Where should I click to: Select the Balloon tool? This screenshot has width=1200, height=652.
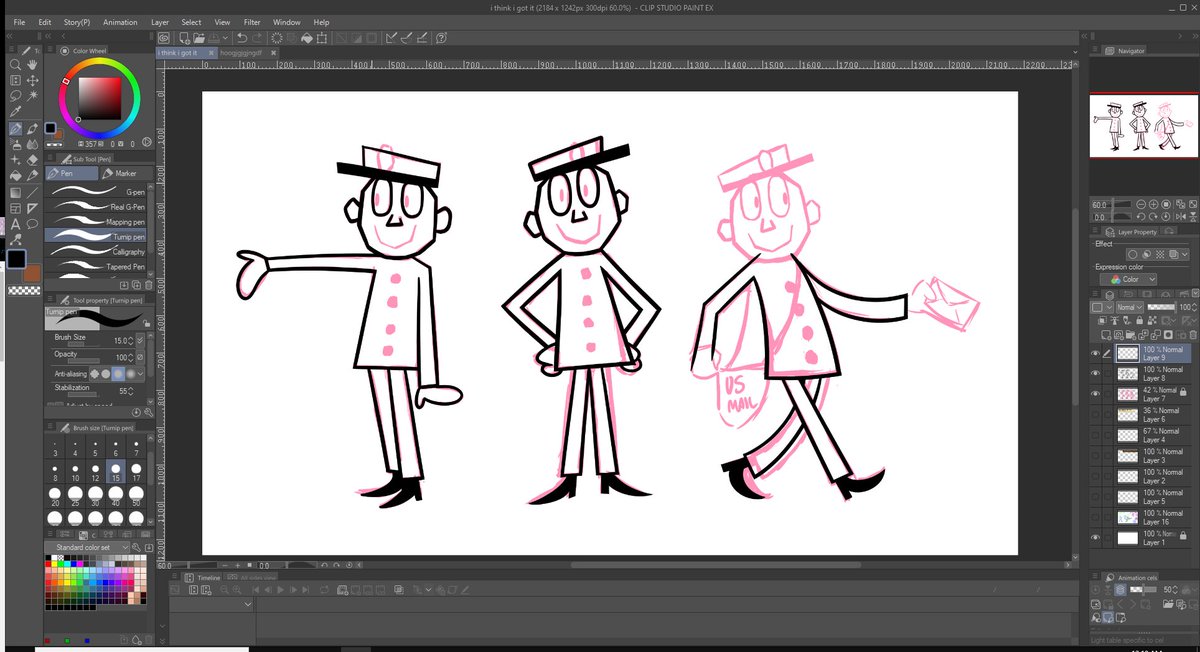tap(32, 224)
